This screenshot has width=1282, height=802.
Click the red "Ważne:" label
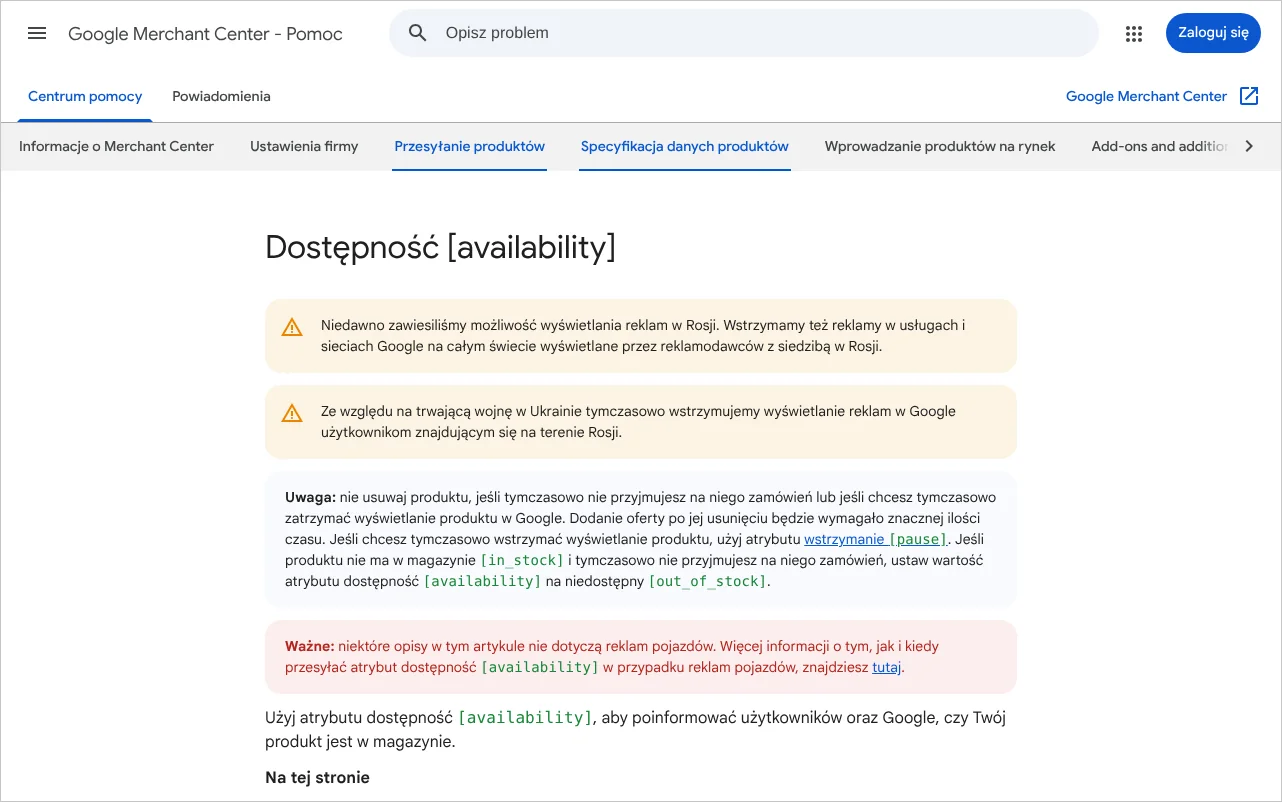coord(309,646)
